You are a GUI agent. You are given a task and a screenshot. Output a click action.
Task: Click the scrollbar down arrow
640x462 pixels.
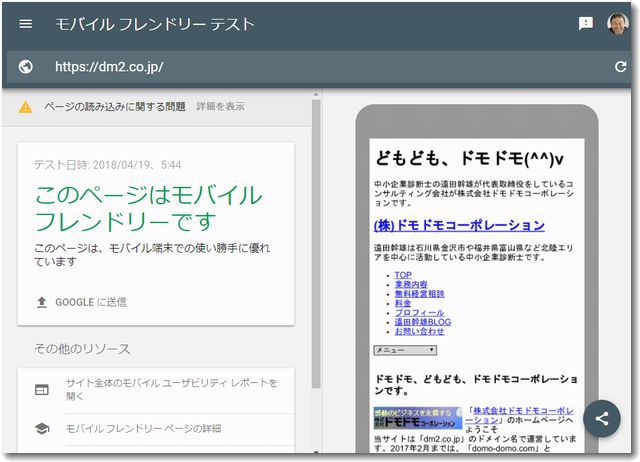tap(316, 452)
